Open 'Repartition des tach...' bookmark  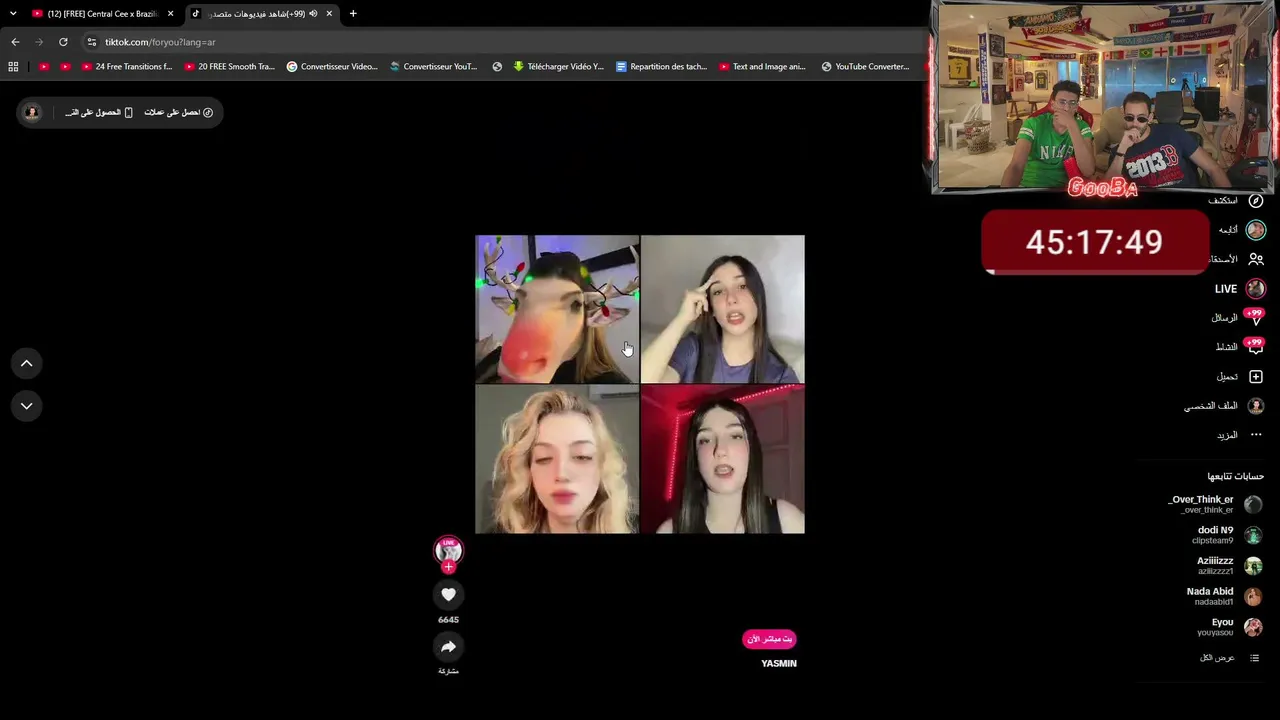661,67
